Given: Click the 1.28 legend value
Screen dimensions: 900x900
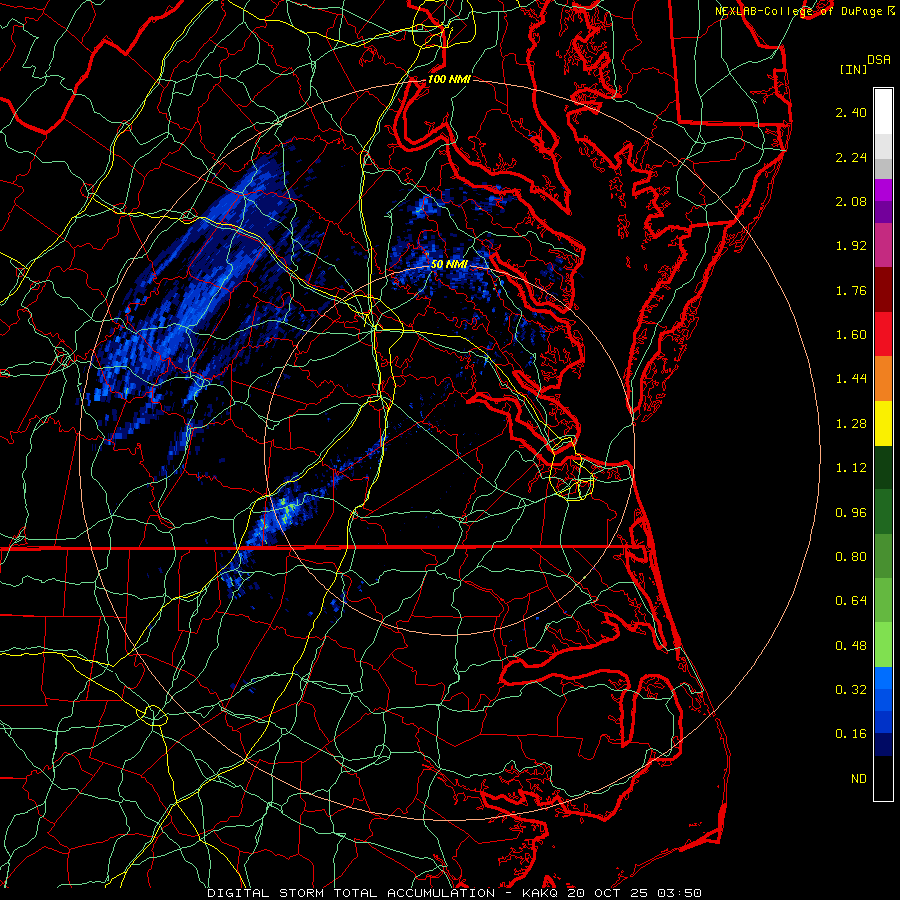Looking at the screenshot, I should pyautogui.click(x=851, y=424).
